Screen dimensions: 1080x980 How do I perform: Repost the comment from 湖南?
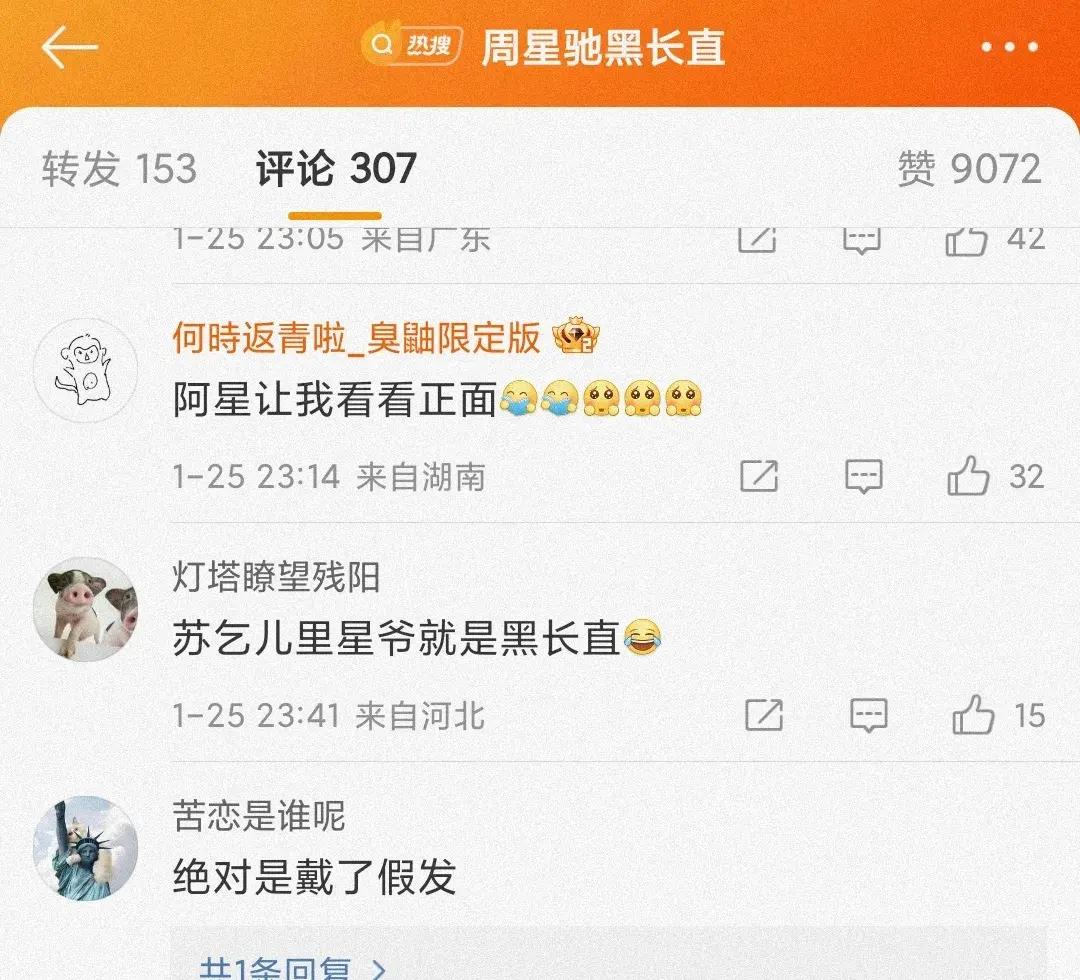(x=759, y=476)
